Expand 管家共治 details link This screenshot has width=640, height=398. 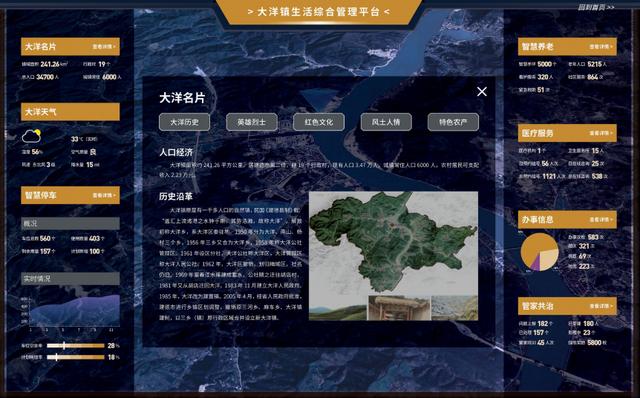tap(601, 306)
